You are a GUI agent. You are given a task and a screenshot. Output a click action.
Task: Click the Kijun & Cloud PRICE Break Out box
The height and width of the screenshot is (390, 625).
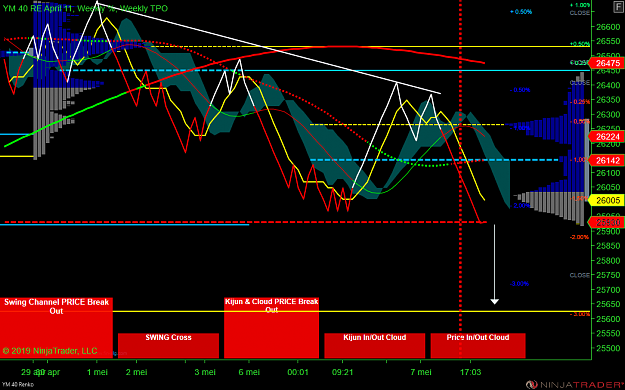point(271,328)
